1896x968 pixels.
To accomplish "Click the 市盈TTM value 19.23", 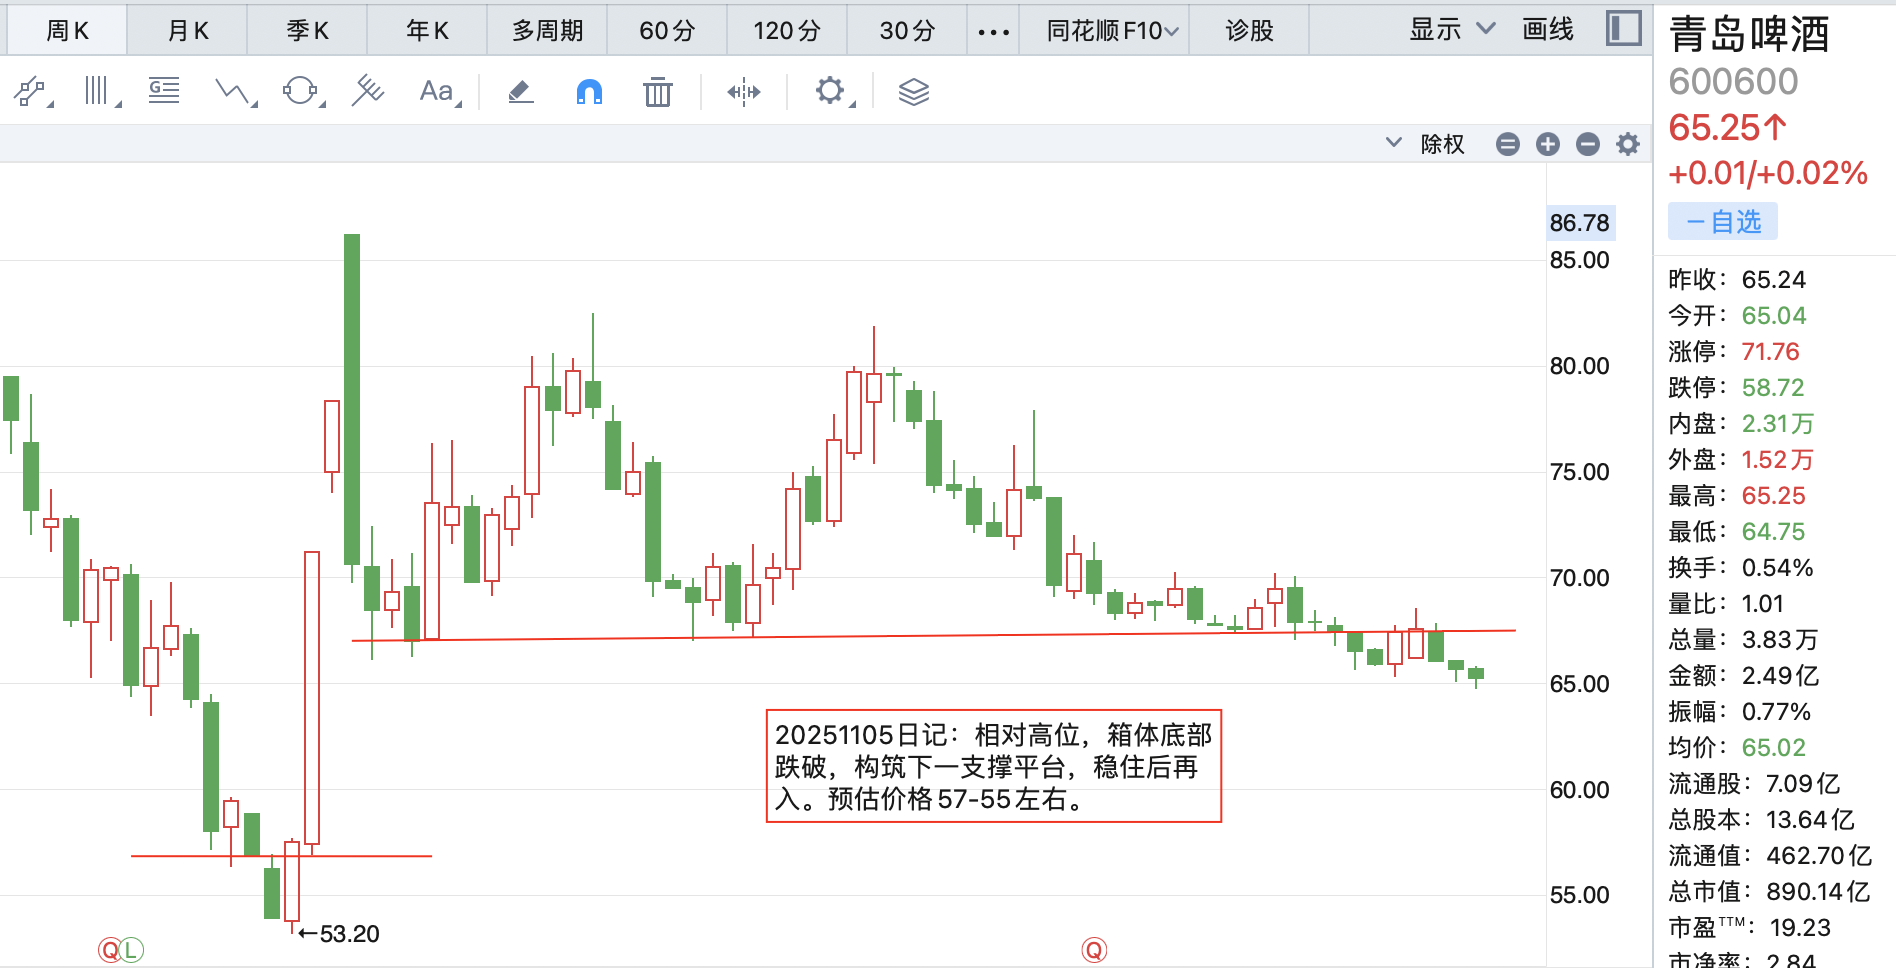I will (1800, 928).
